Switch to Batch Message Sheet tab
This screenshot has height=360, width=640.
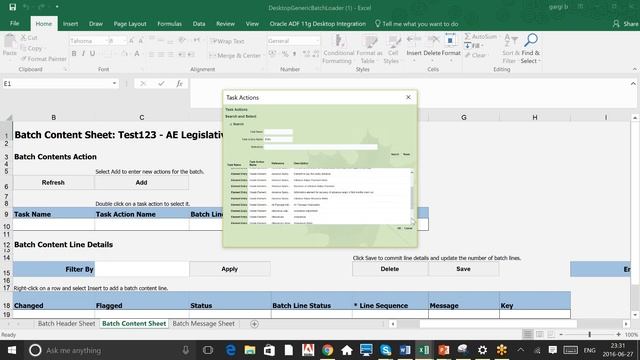[203, 323]
